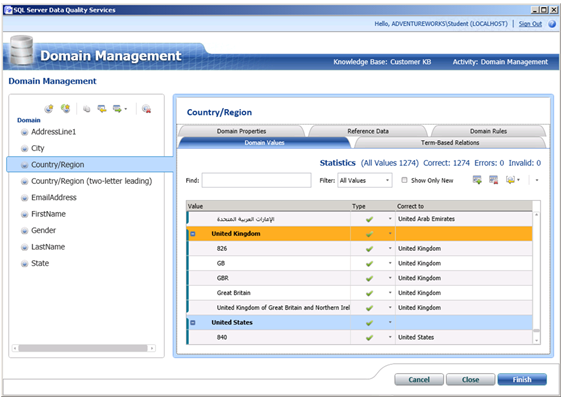Open the Type dropdown for the GB row
Viewport: 563px width, 400px height.
390,263
